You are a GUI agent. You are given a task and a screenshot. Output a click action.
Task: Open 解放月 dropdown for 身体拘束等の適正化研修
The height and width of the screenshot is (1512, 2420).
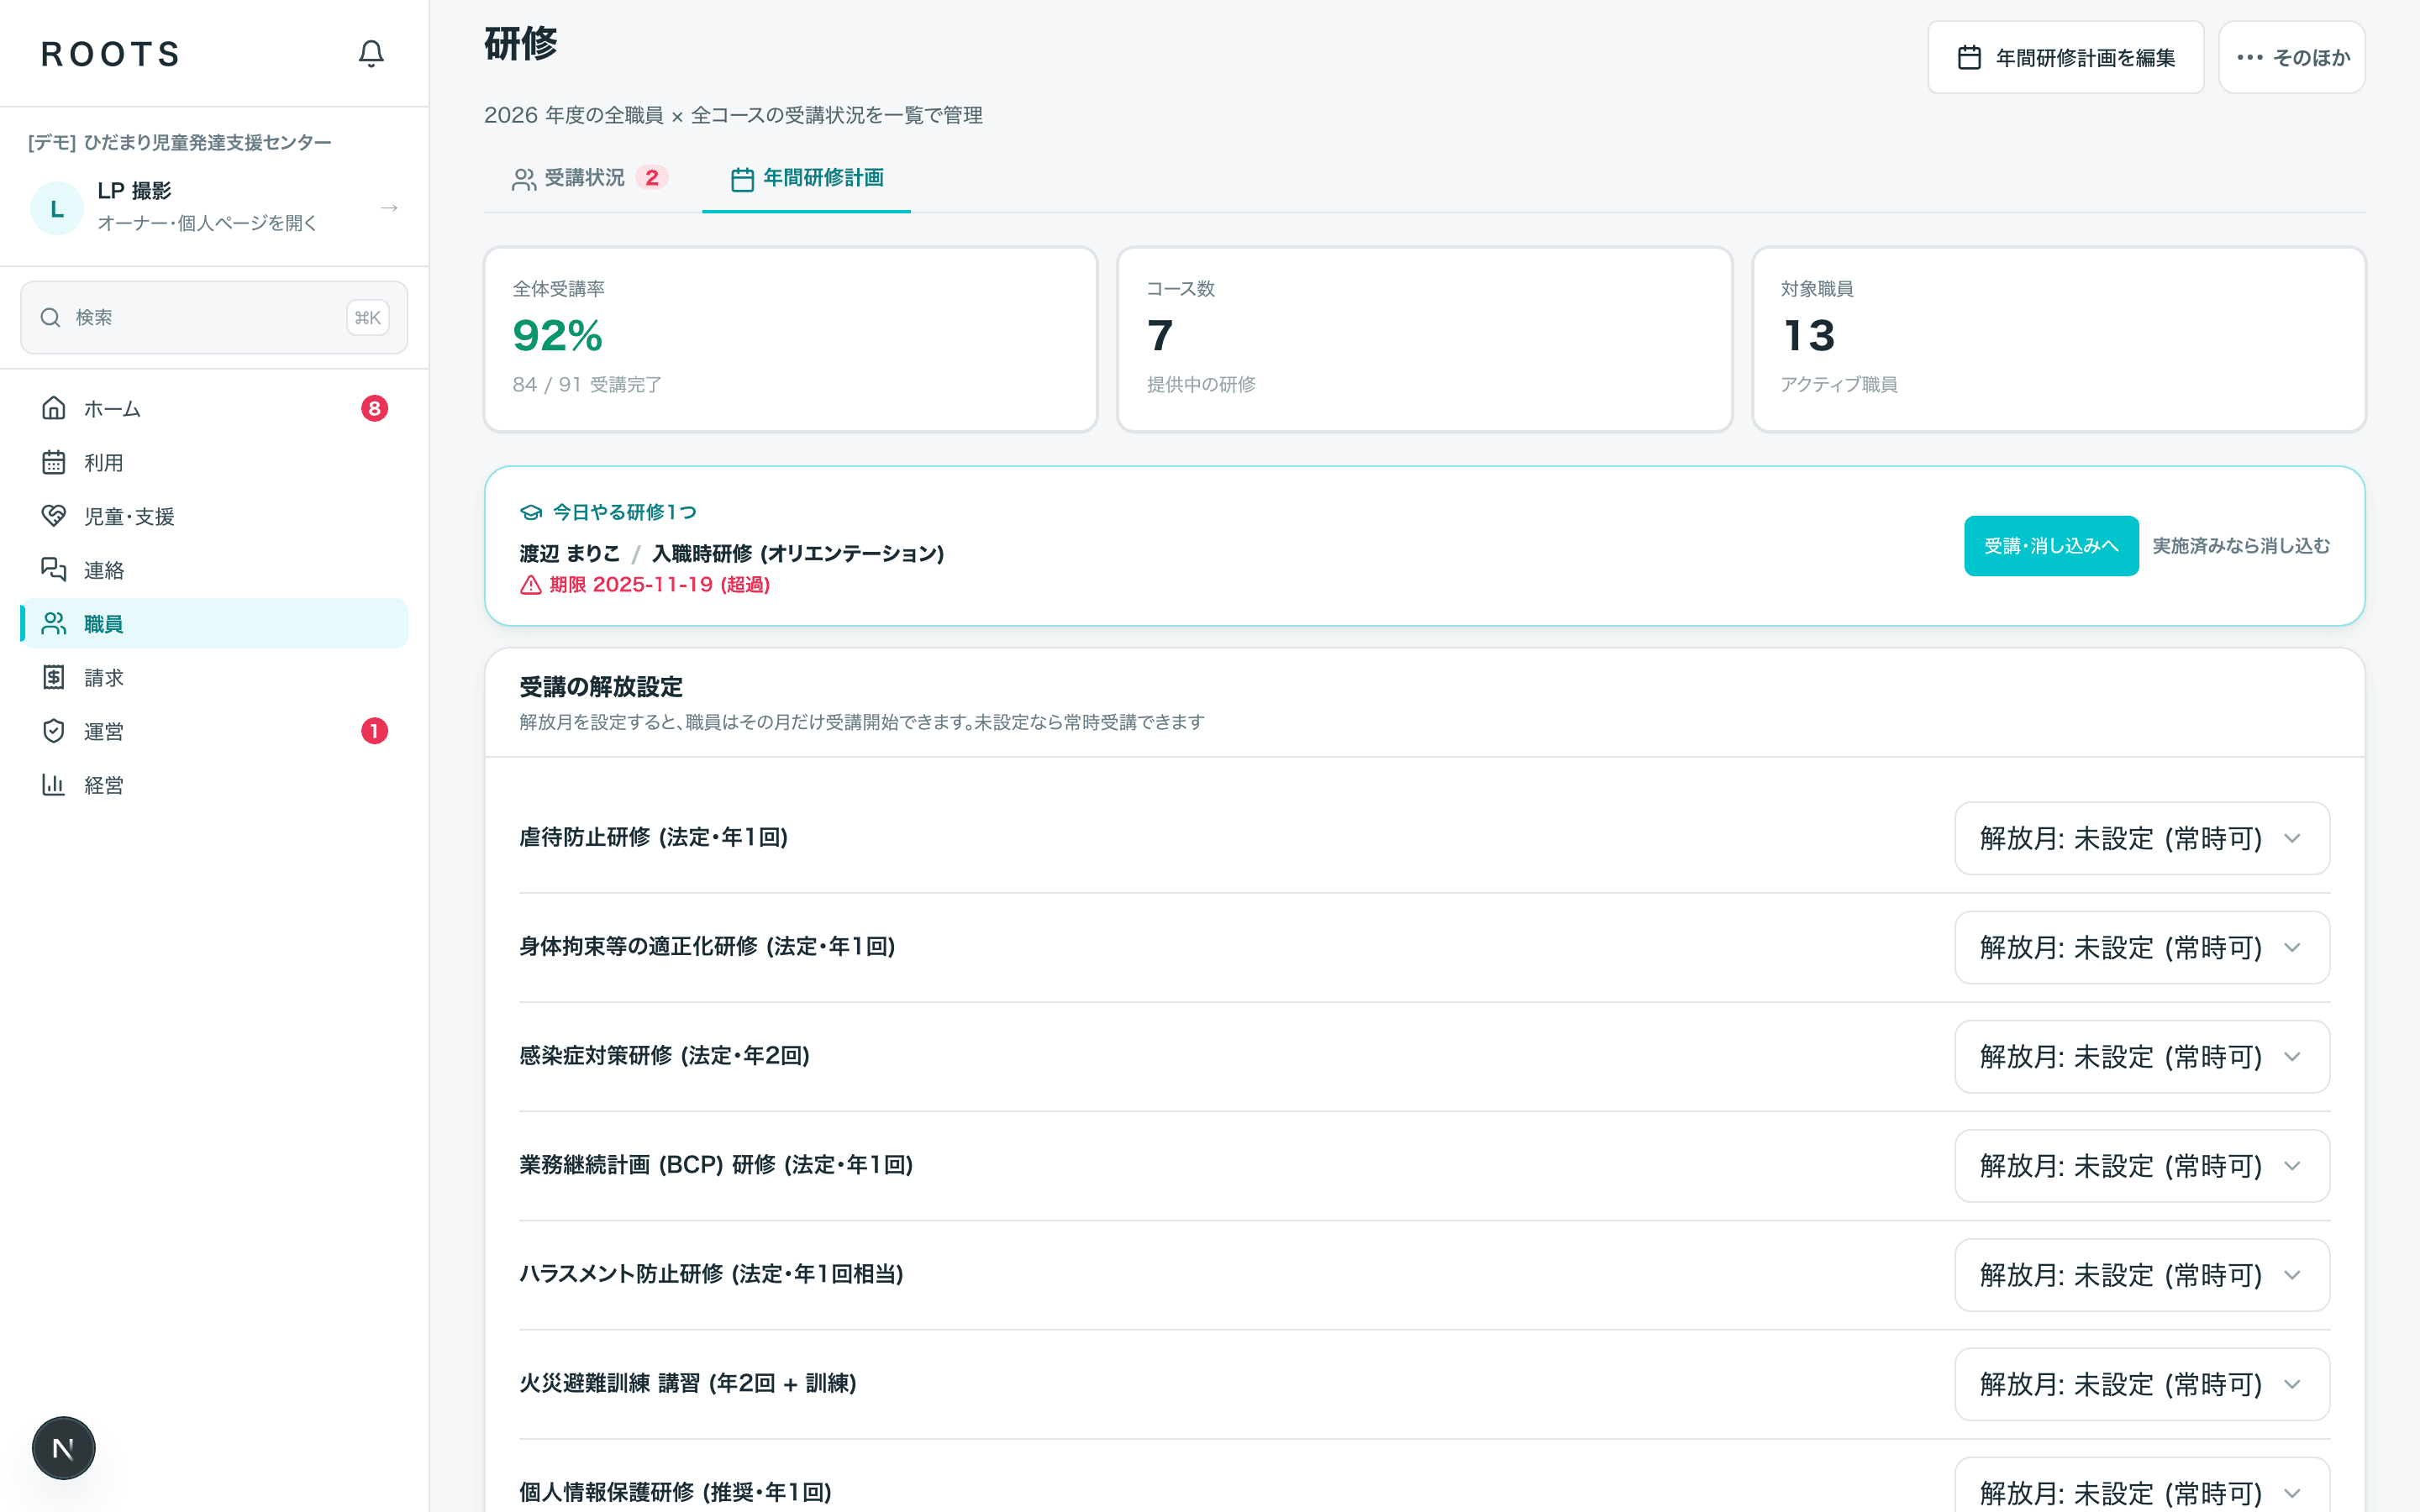pyautogui.click(x=2142, y=947)
